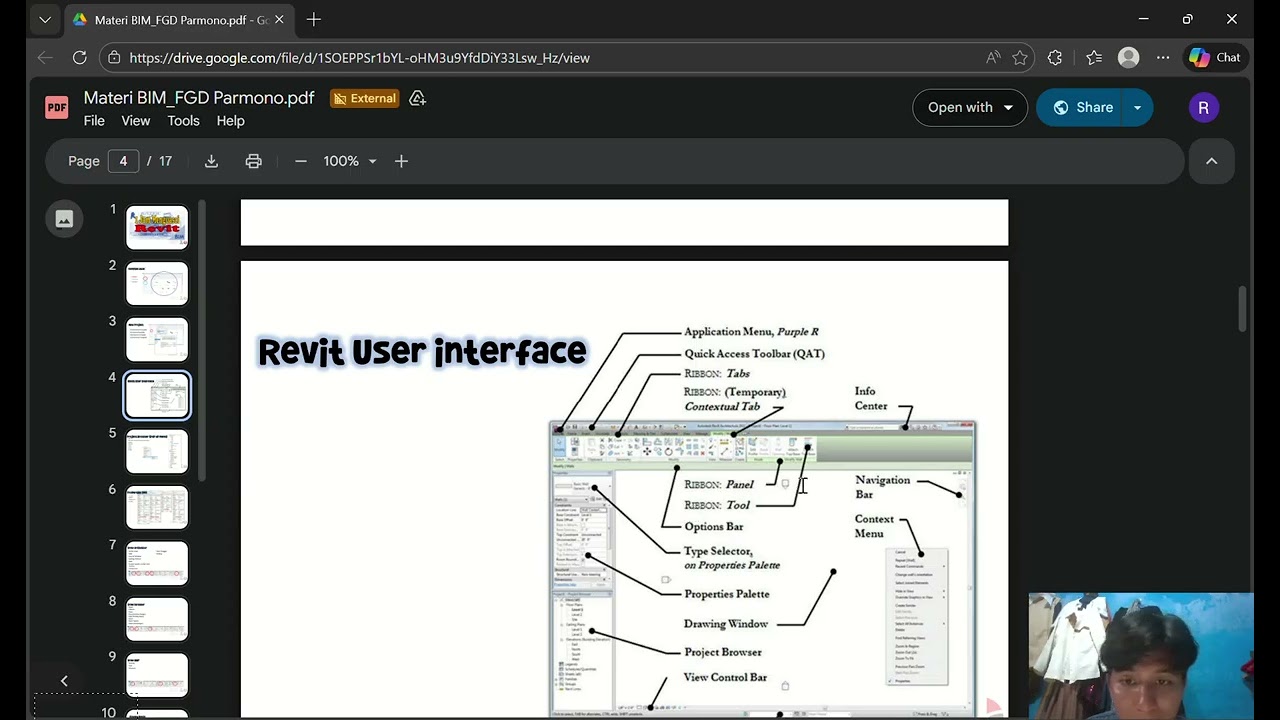Click the Share button

click(1082, 108)
